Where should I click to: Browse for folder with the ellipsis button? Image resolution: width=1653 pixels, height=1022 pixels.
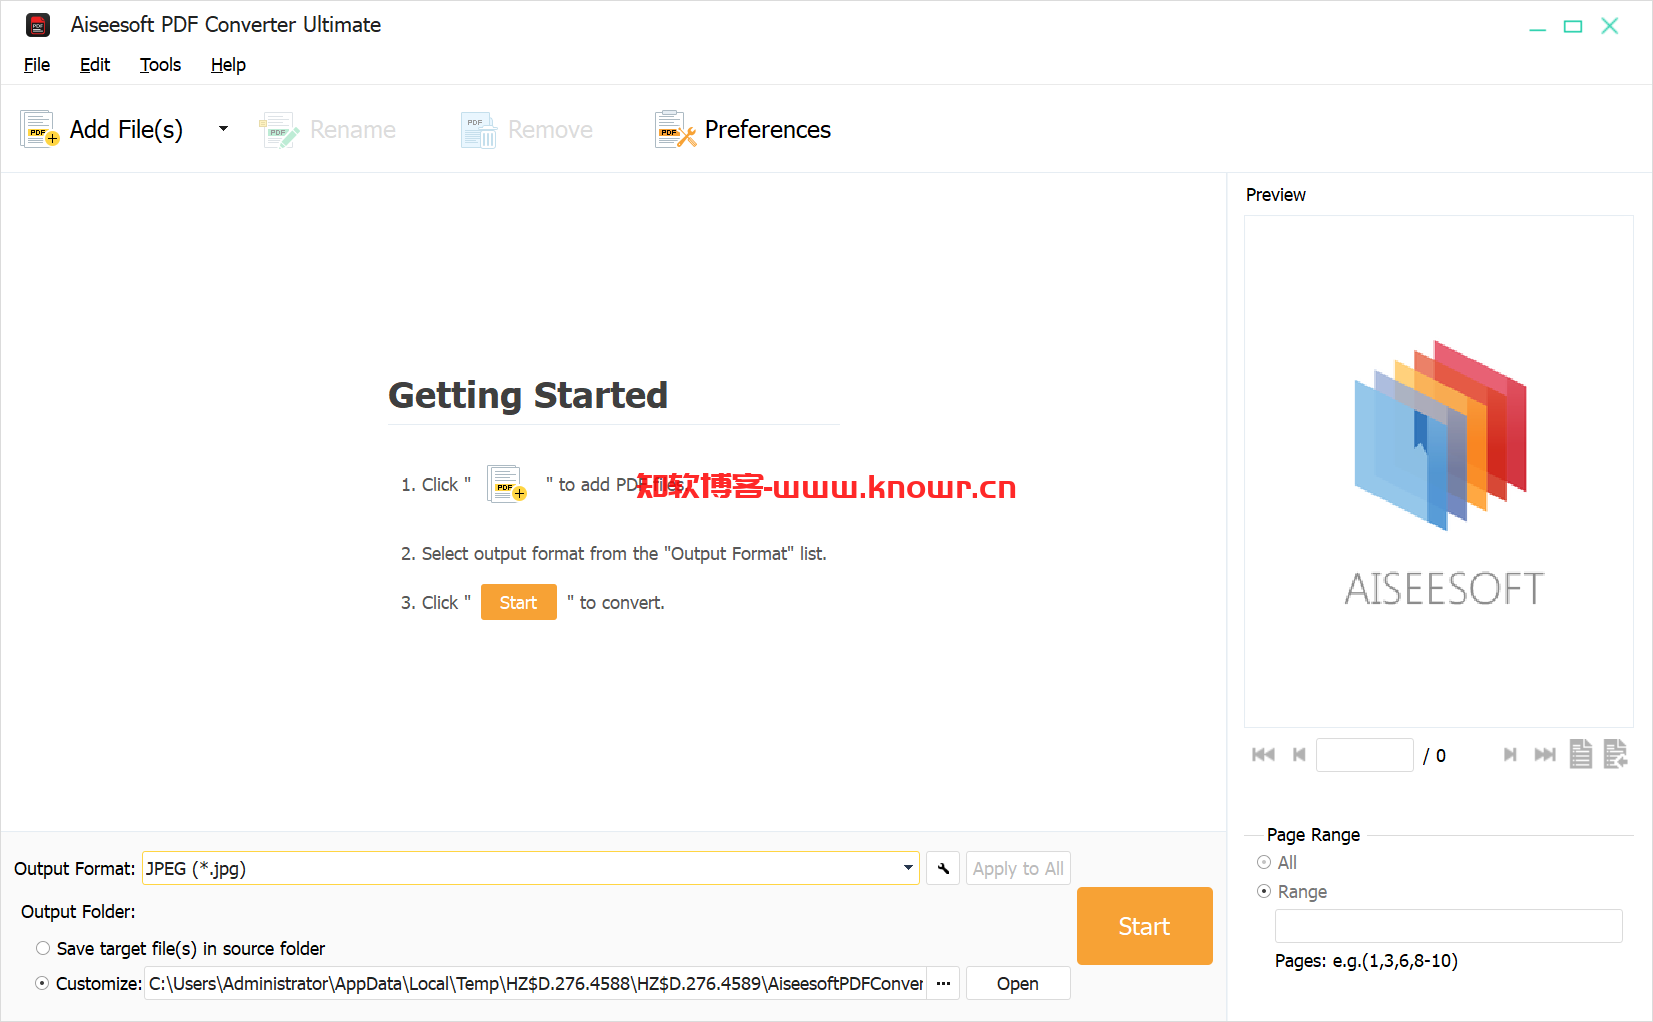943,983
